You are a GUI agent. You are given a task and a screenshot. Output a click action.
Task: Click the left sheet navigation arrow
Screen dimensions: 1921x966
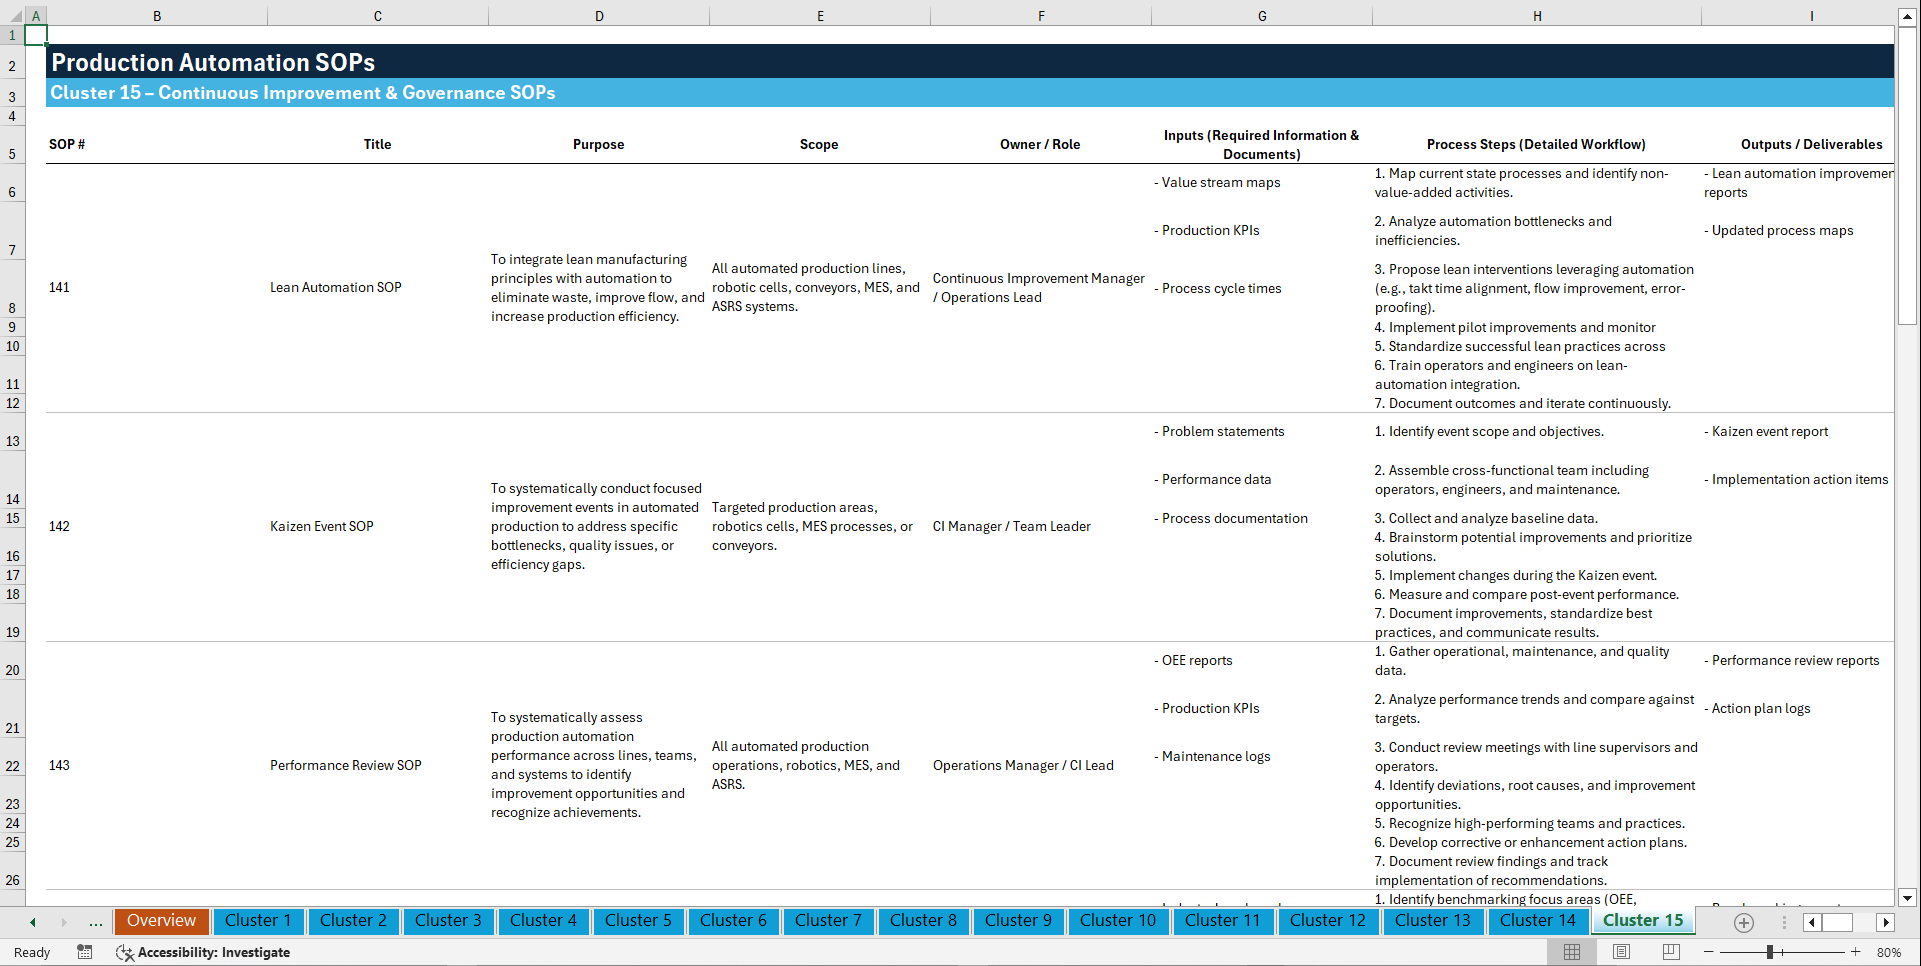(x=31, y=922)
